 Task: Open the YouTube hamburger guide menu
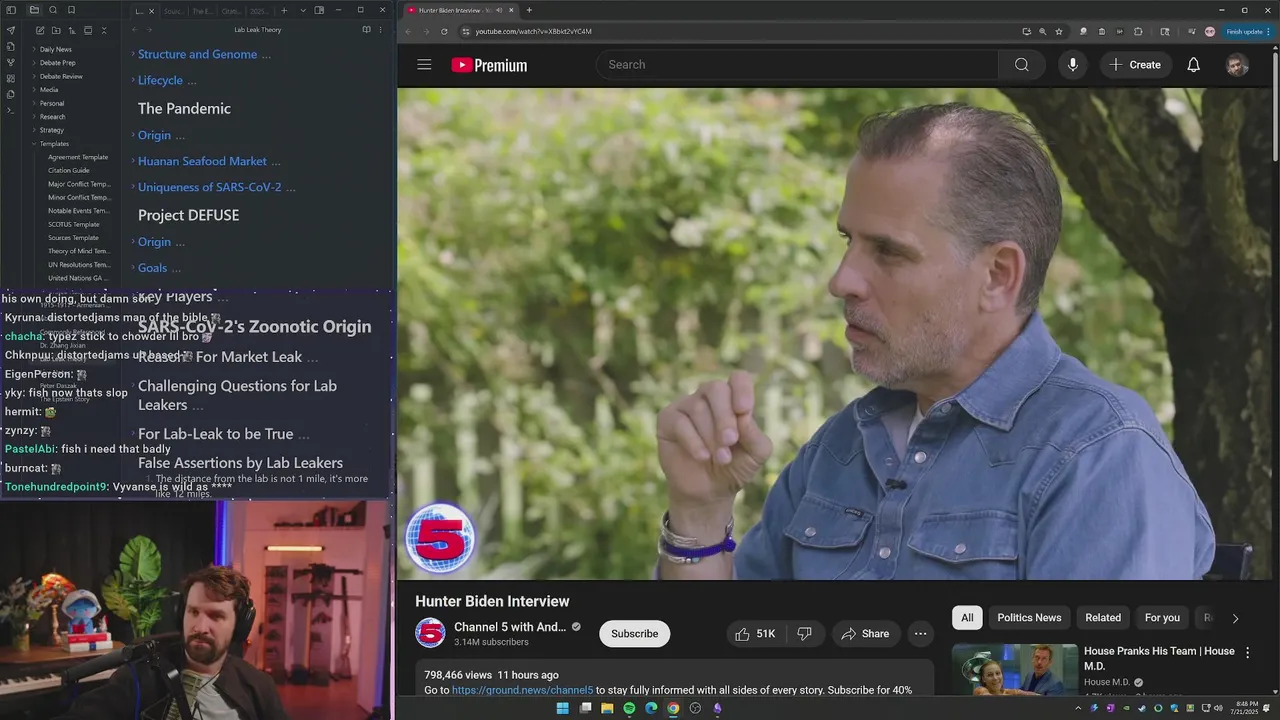(x=424, y=65)
